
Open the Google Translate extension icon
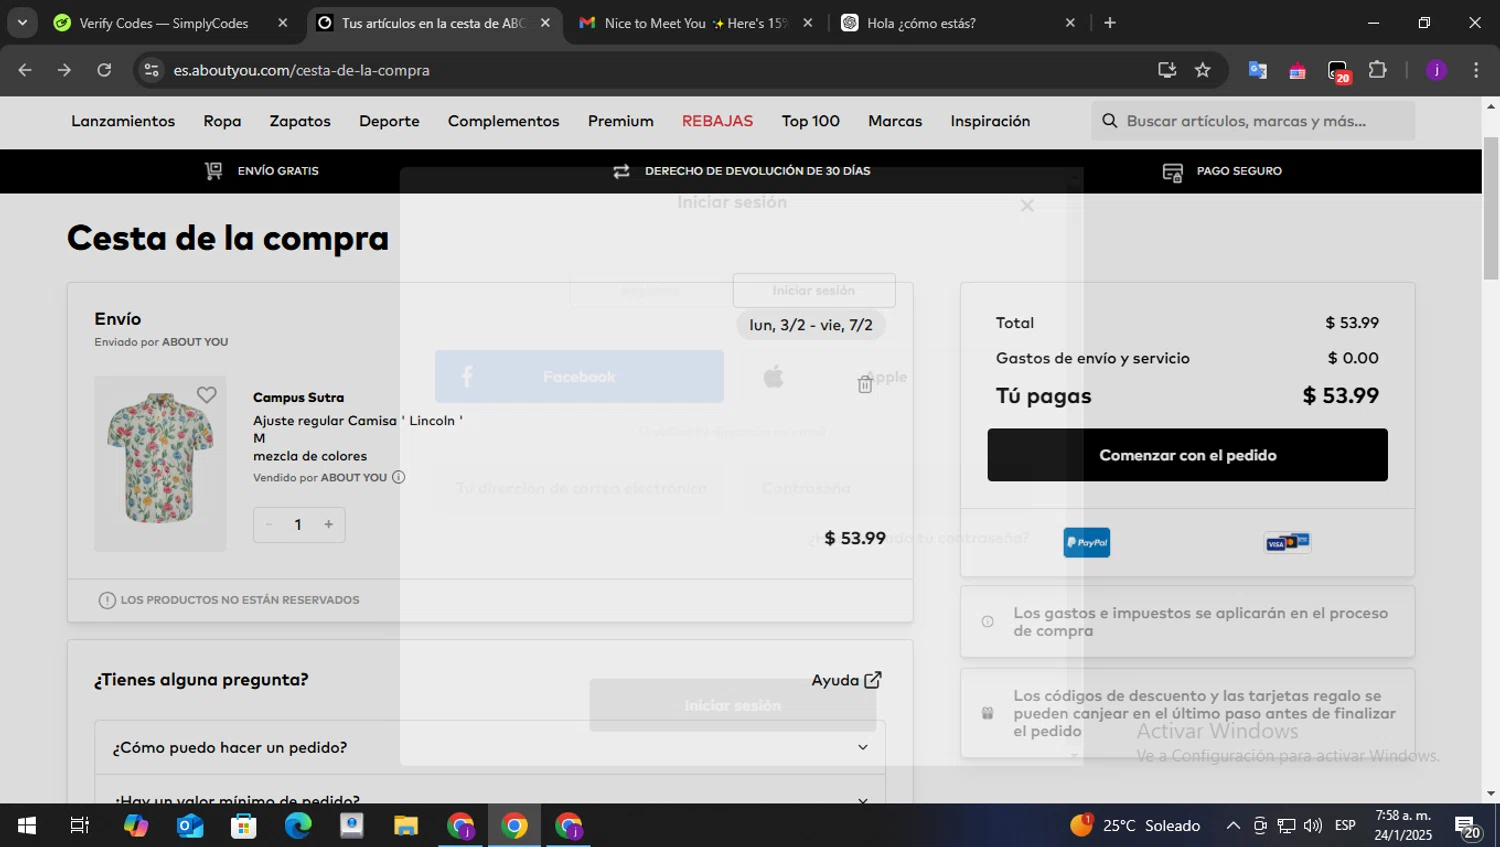coord(1257,70)
